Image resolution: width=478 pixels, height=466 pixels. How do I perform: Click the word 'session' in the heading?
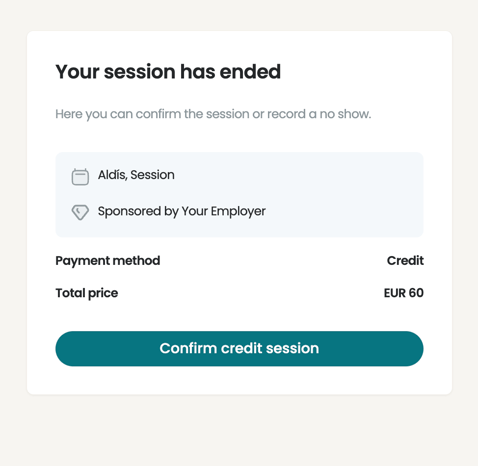(140, 72)
